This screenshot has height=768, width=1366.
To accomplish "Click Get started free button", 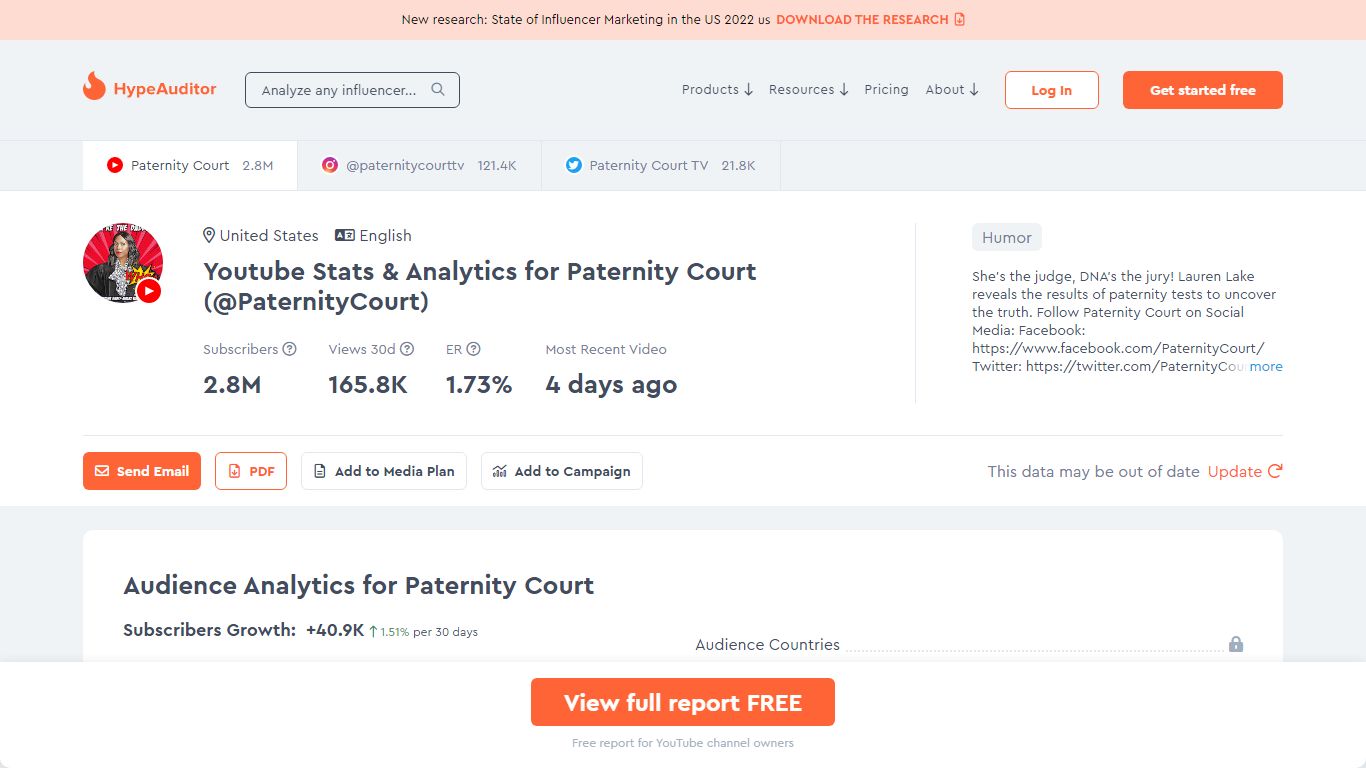I will coord(1202,90).
